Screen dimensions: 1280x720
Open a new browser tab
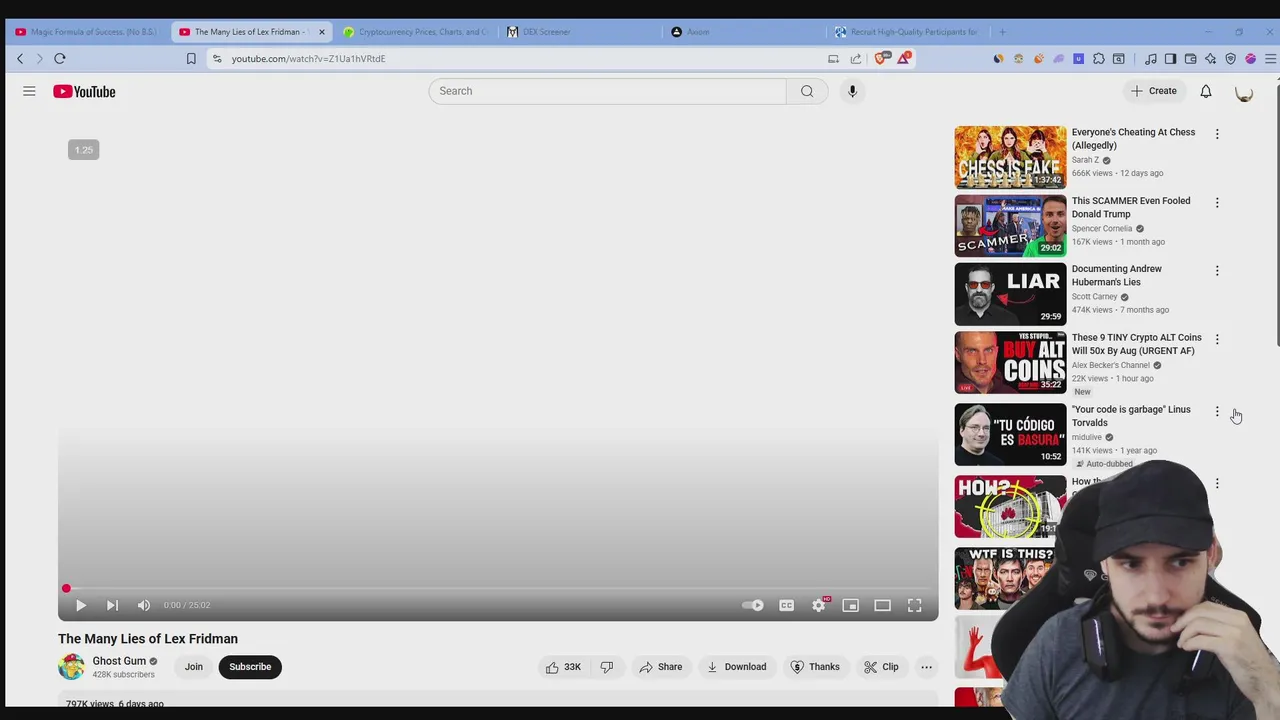[x=1003, y=32]
